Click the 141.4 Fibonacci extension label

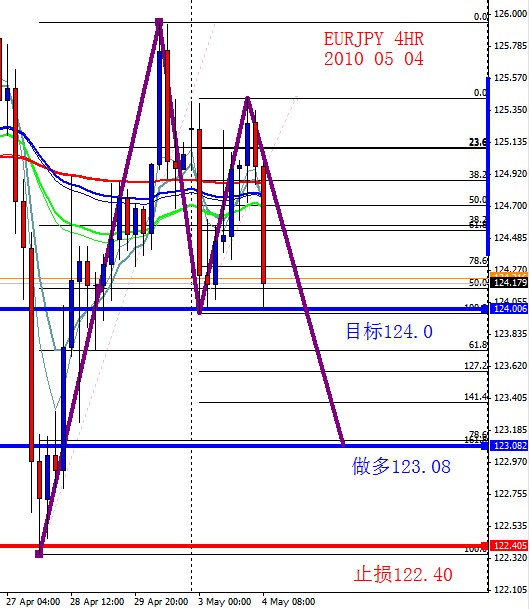(476, 397)
